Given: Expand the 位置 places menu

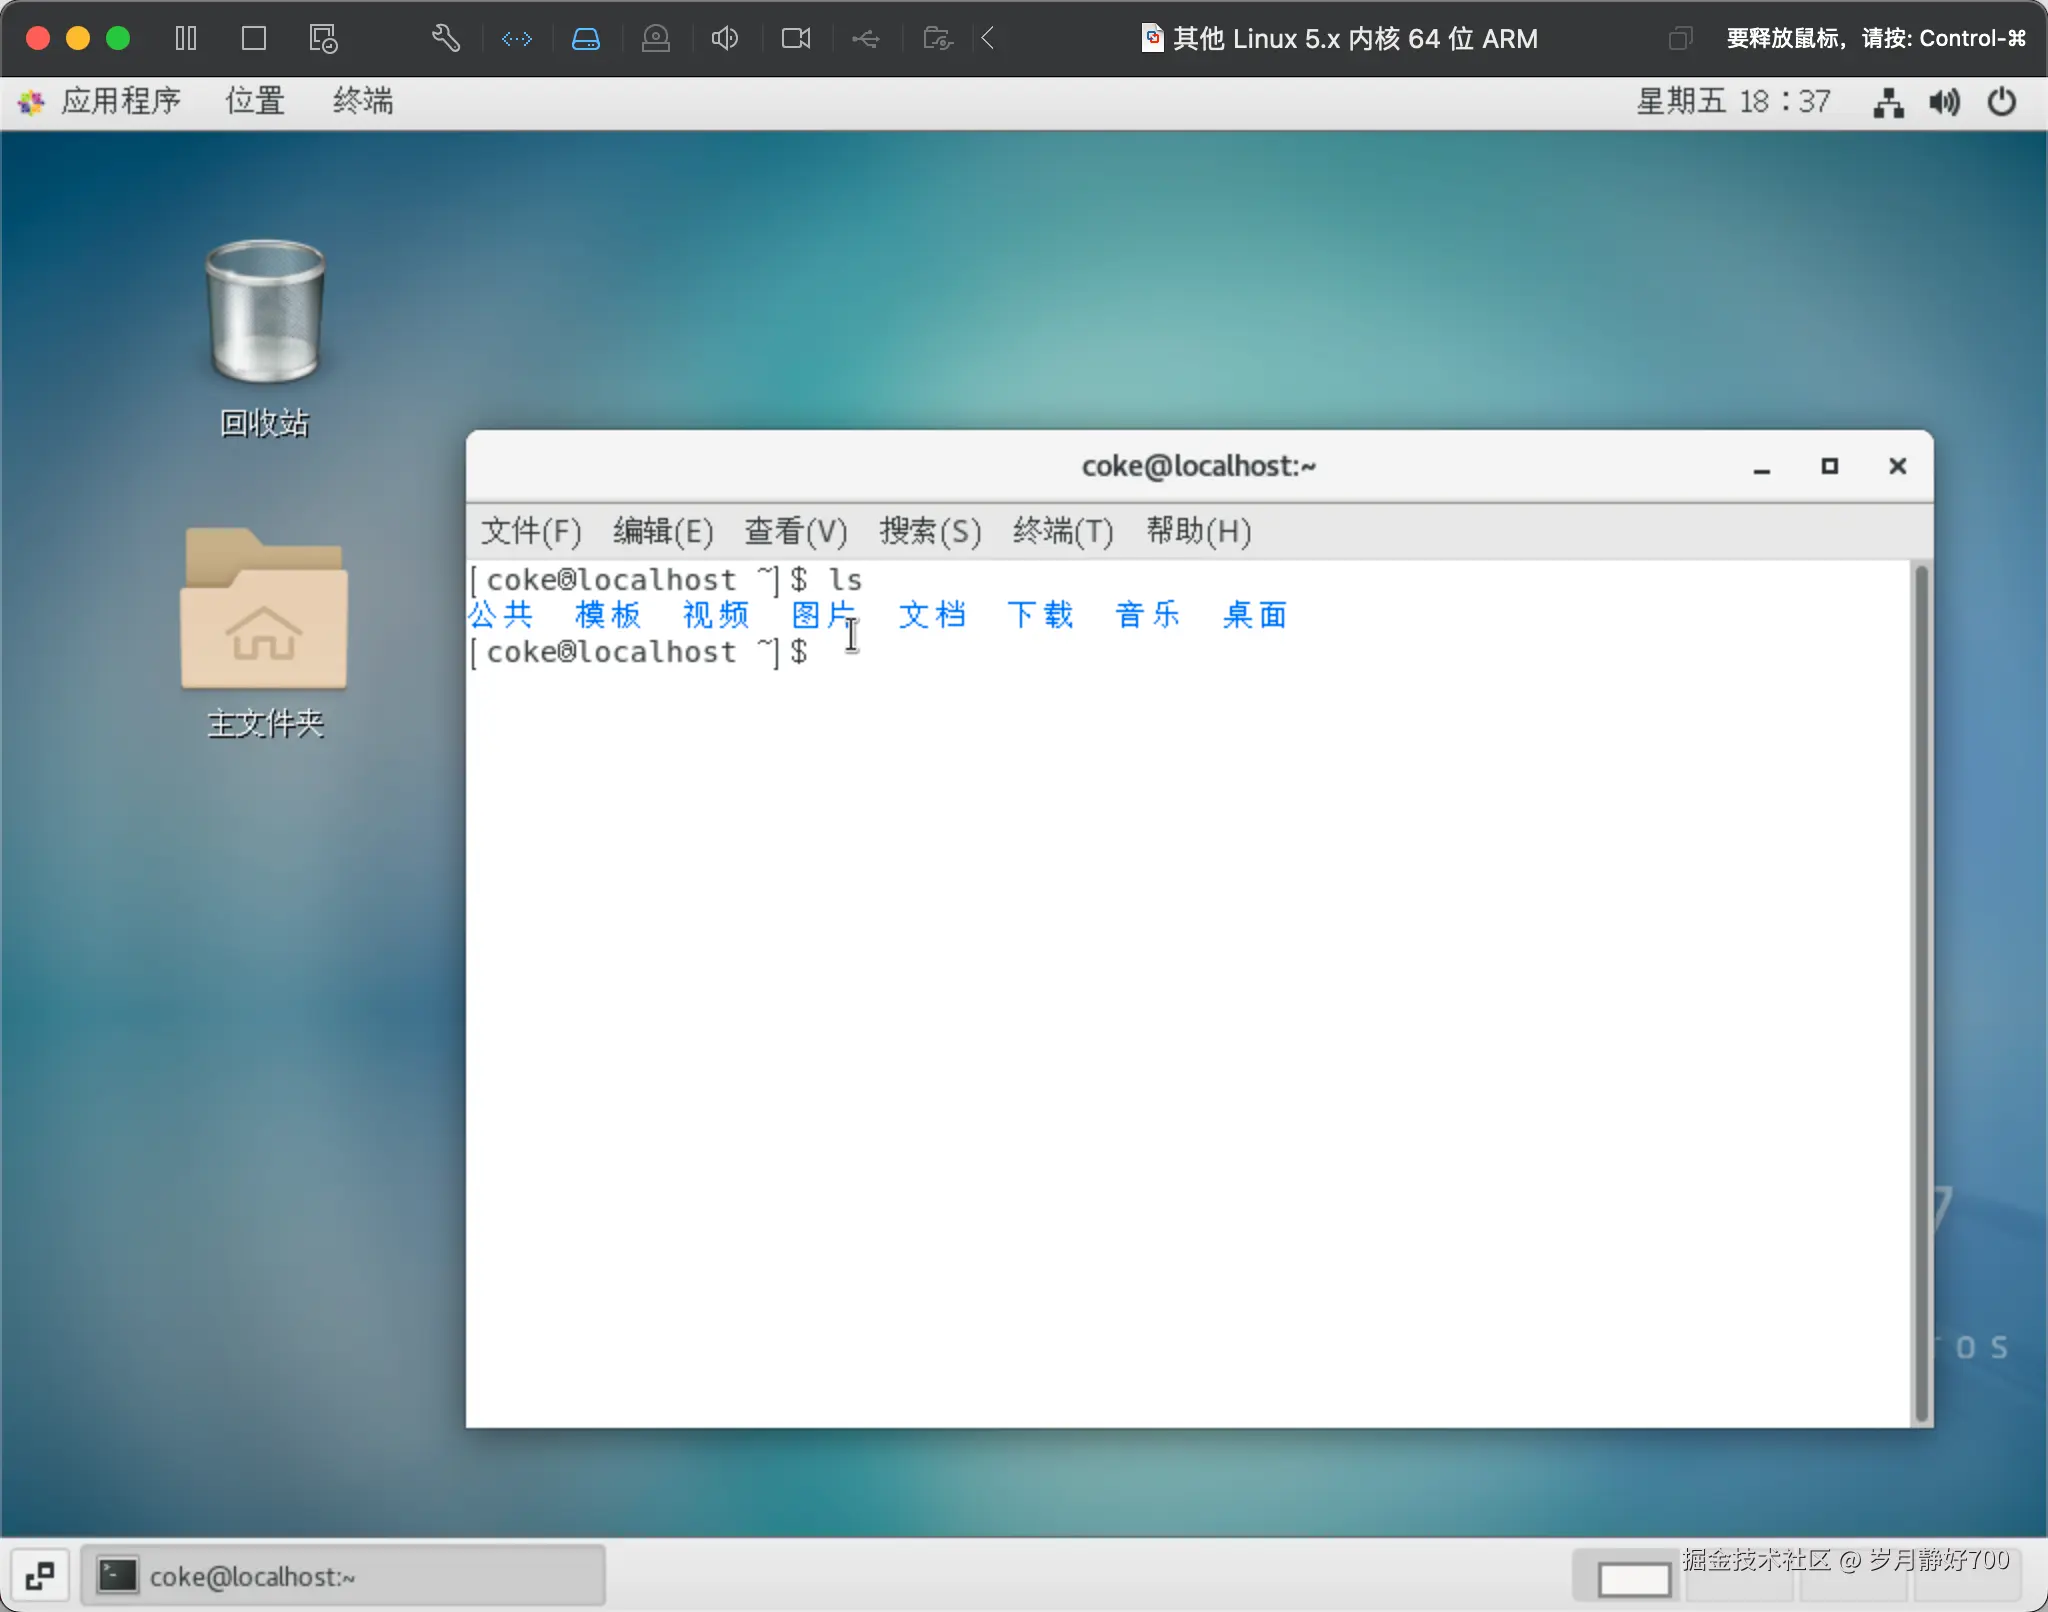Looking at the screenshot, I should click(x=255, y=102).
